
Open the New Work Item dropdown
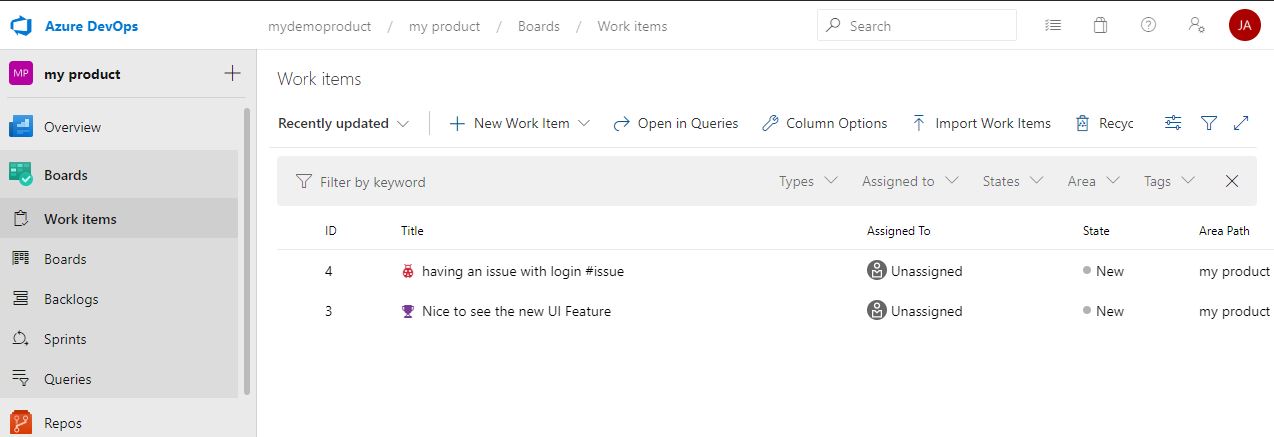click(x=520, y=123)
